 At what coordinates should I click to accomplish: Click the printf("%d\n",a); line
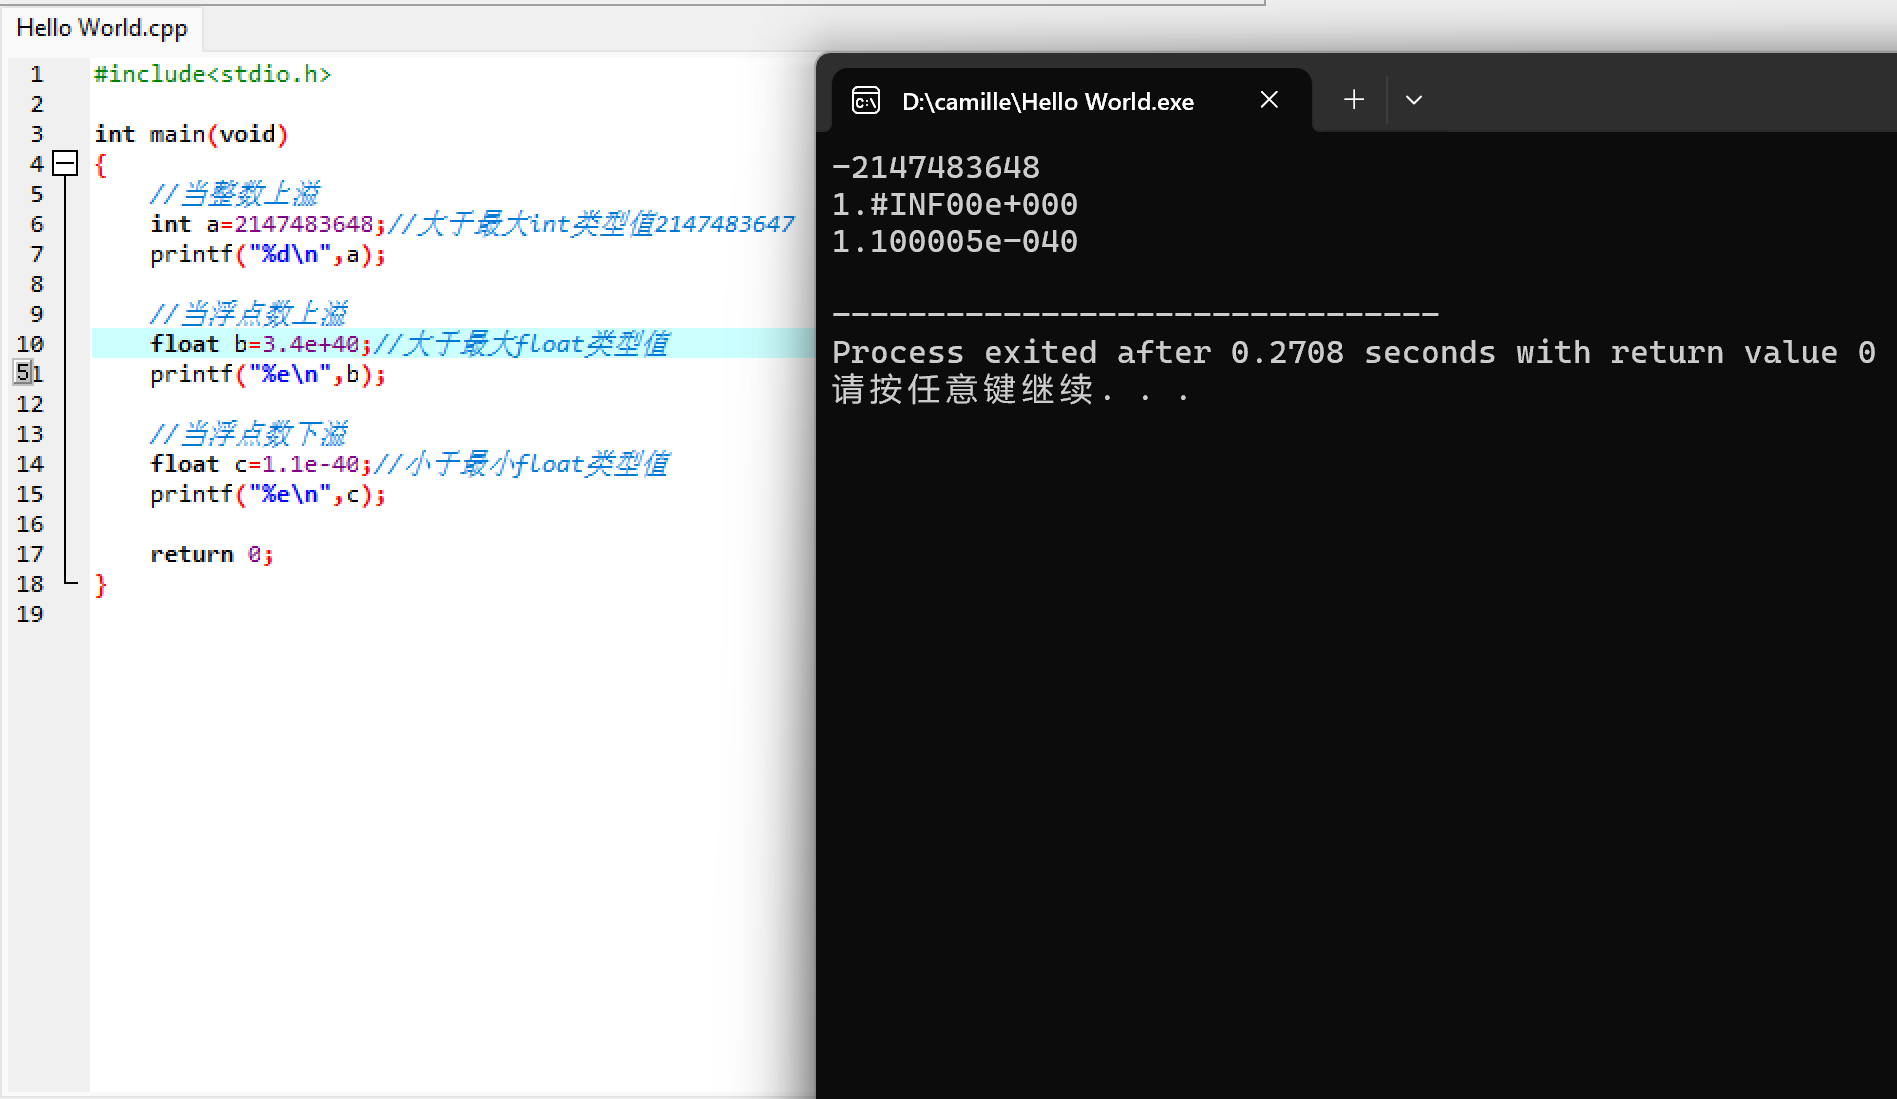(x=268, y=254)
